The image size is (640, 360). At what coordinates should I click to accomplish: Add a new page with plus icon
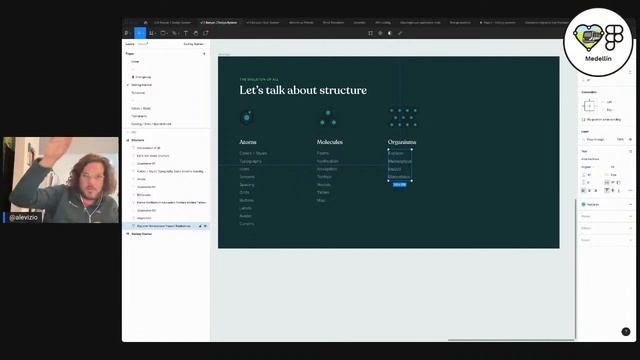click(x=204, y=53)
